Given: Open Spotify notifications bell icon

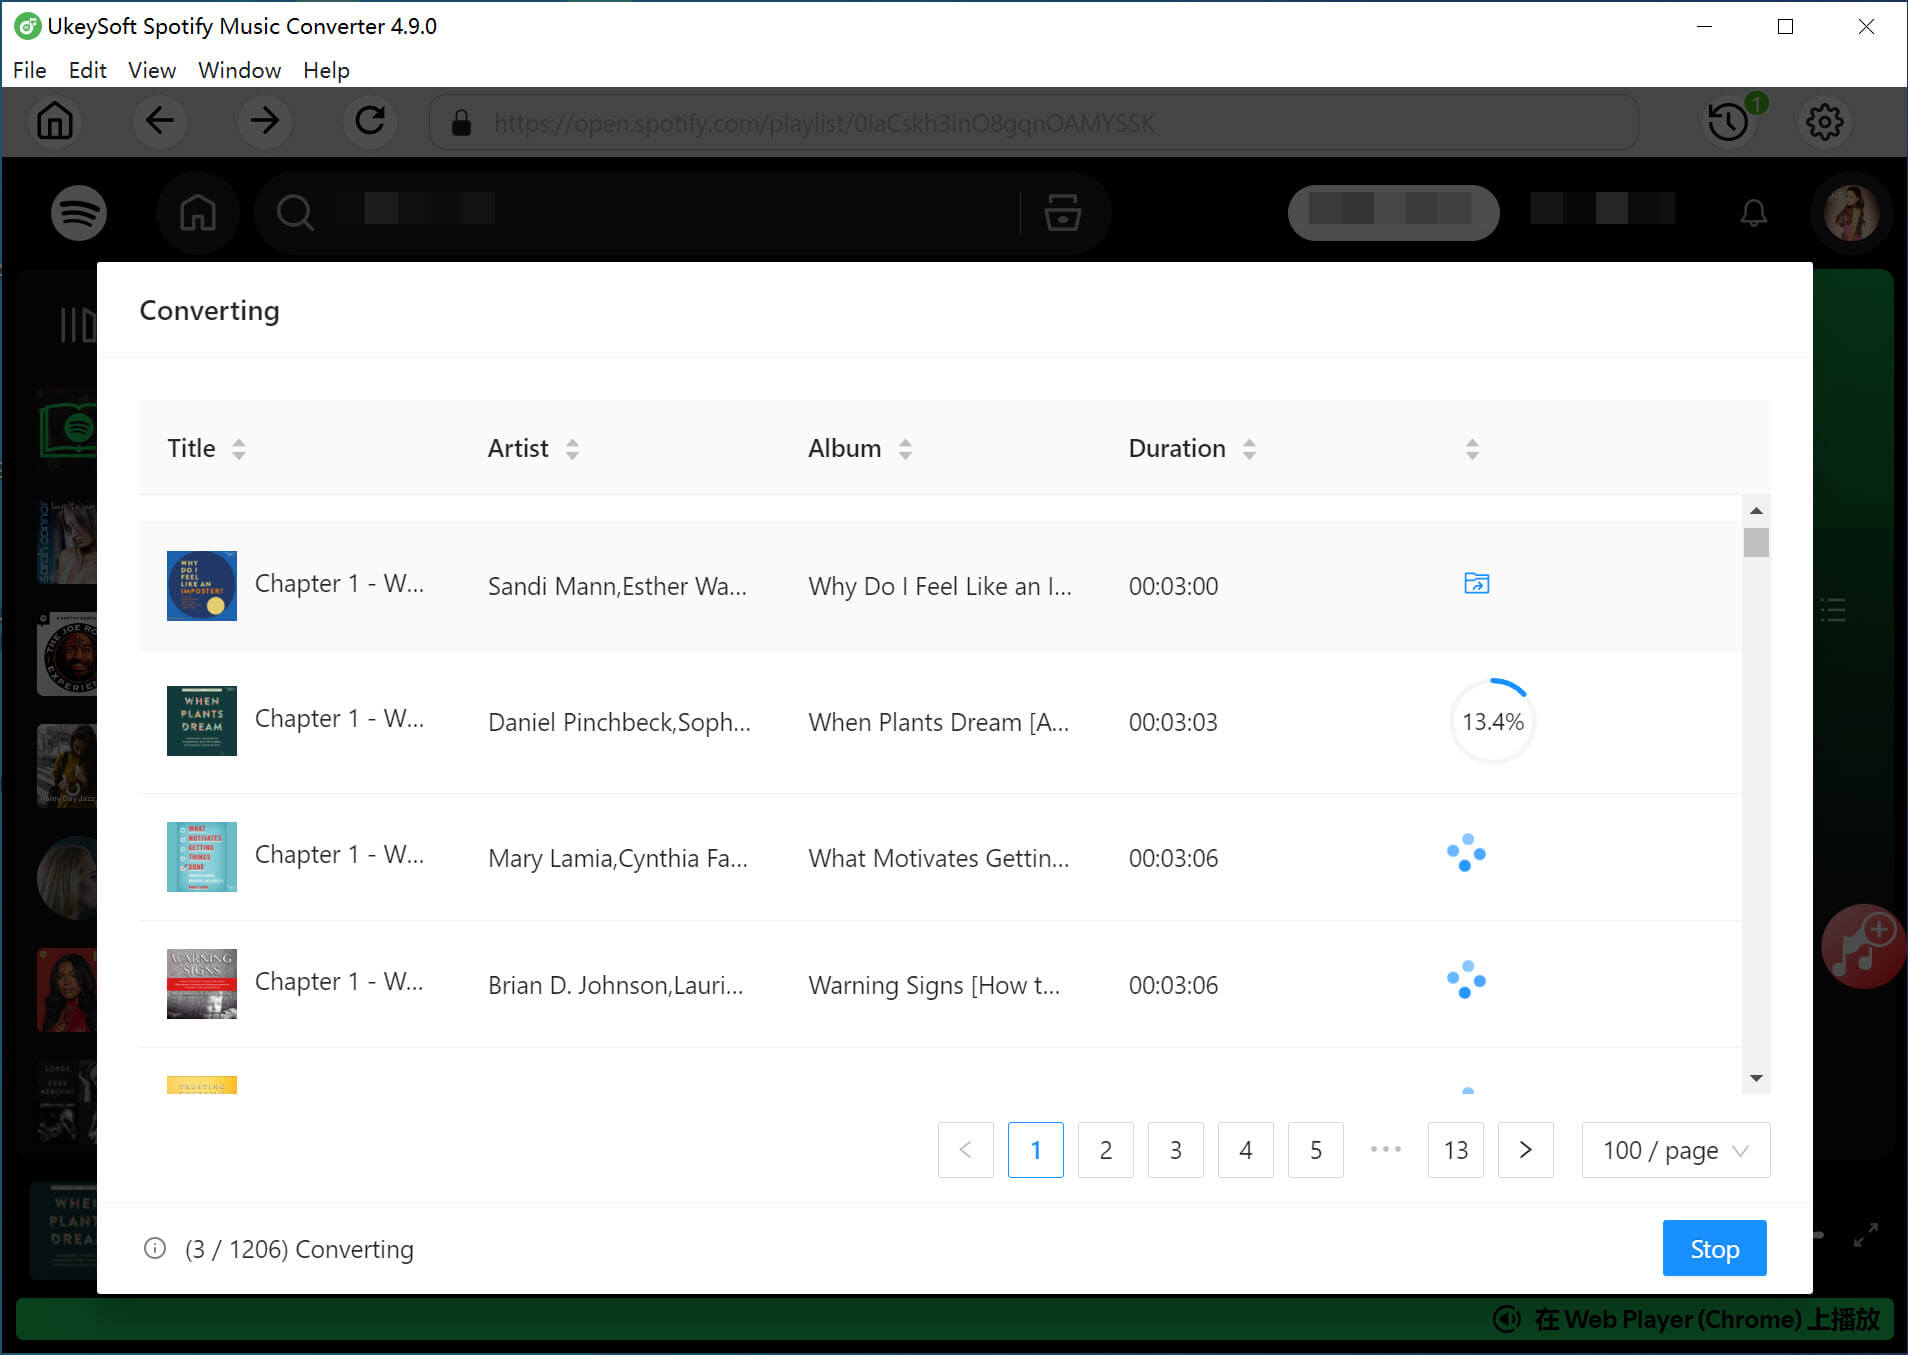Looking at the screenshot, I should (1753, 213).
